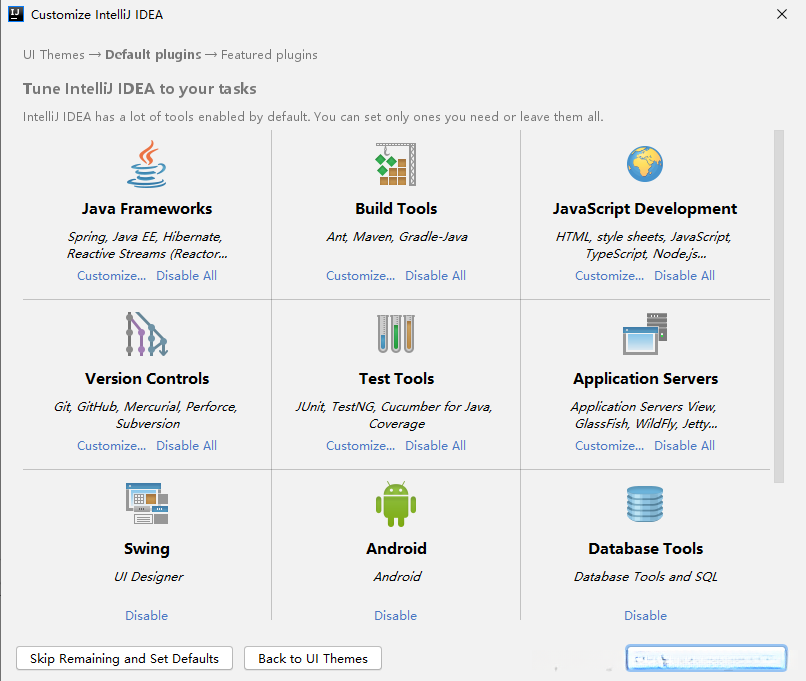Click the Swing UI designer icon
806x681 pixels.
(147, 504)
